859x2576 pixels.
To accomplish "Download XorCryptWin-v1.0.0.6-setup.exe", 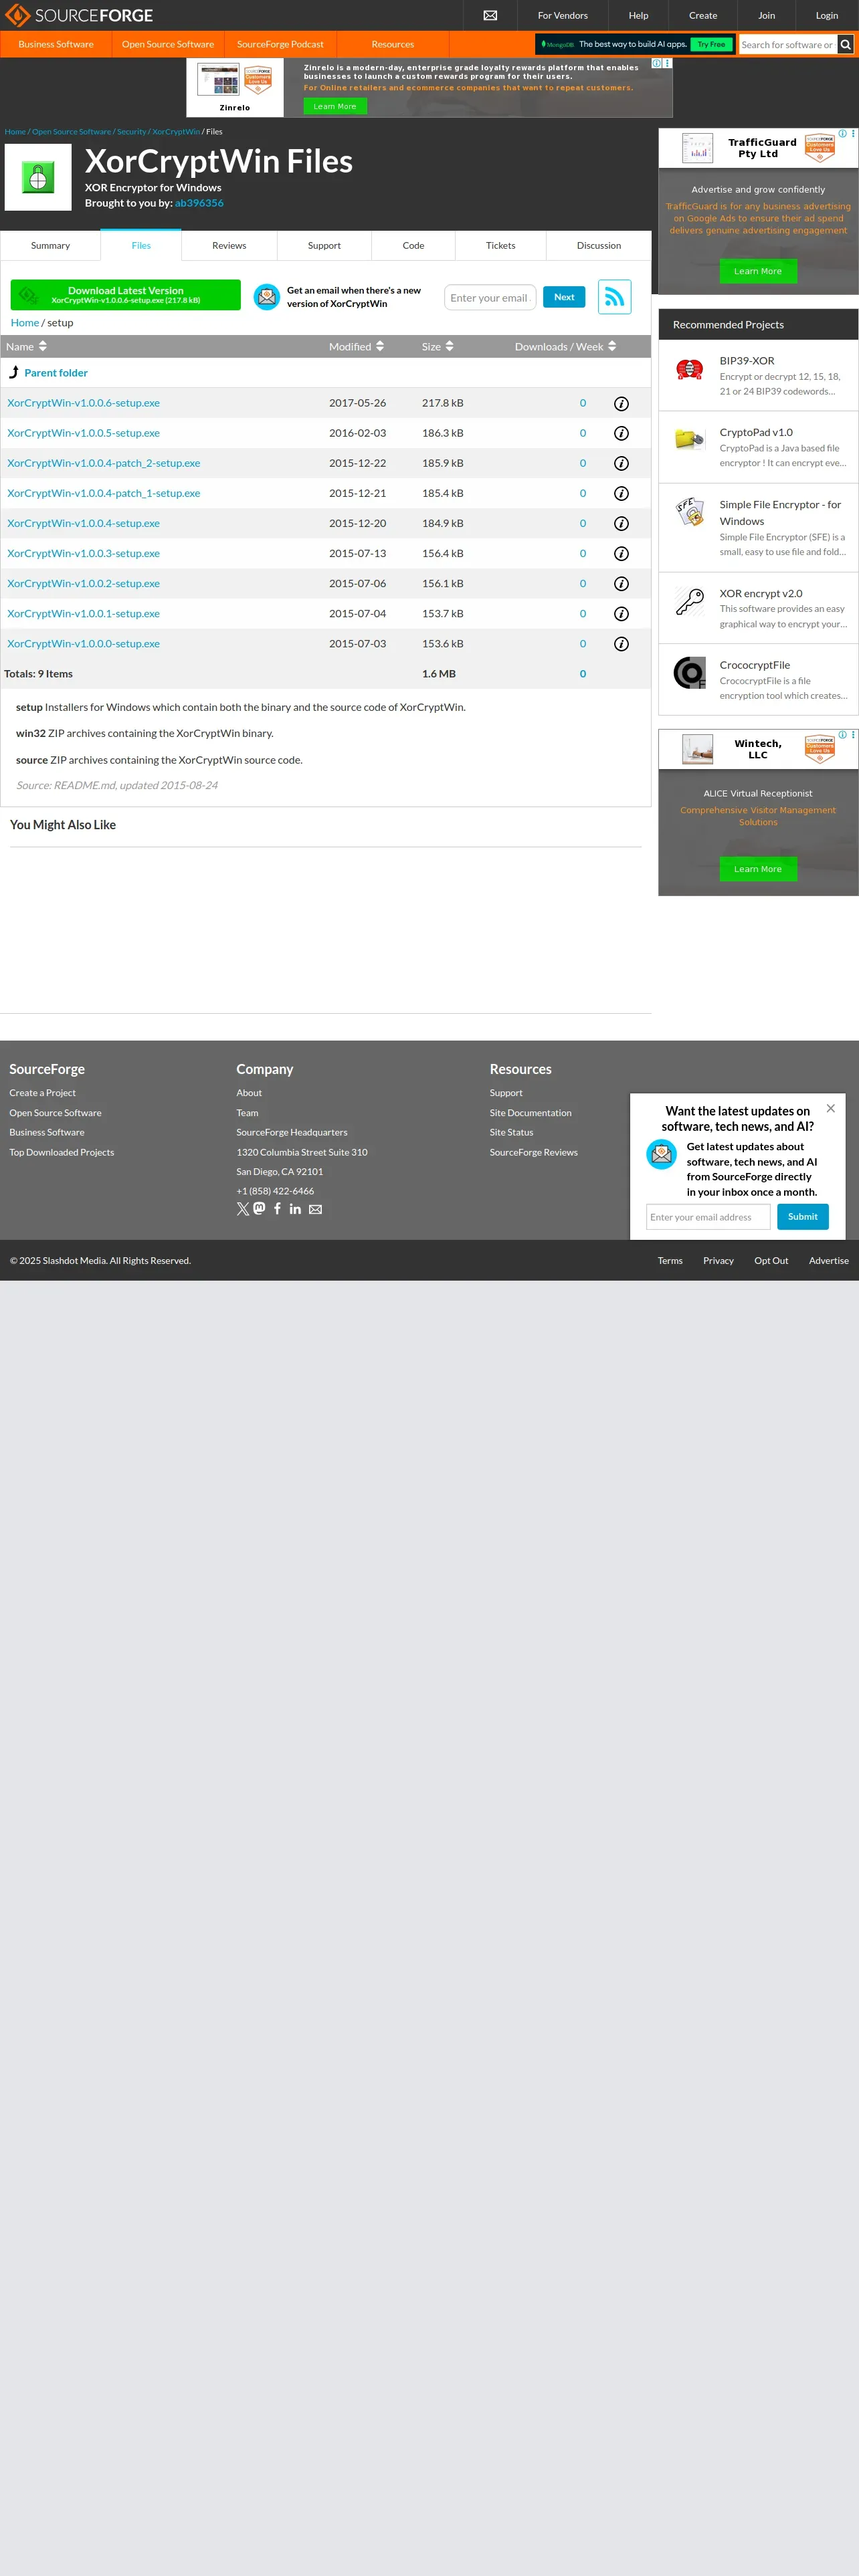I will 83,403.
